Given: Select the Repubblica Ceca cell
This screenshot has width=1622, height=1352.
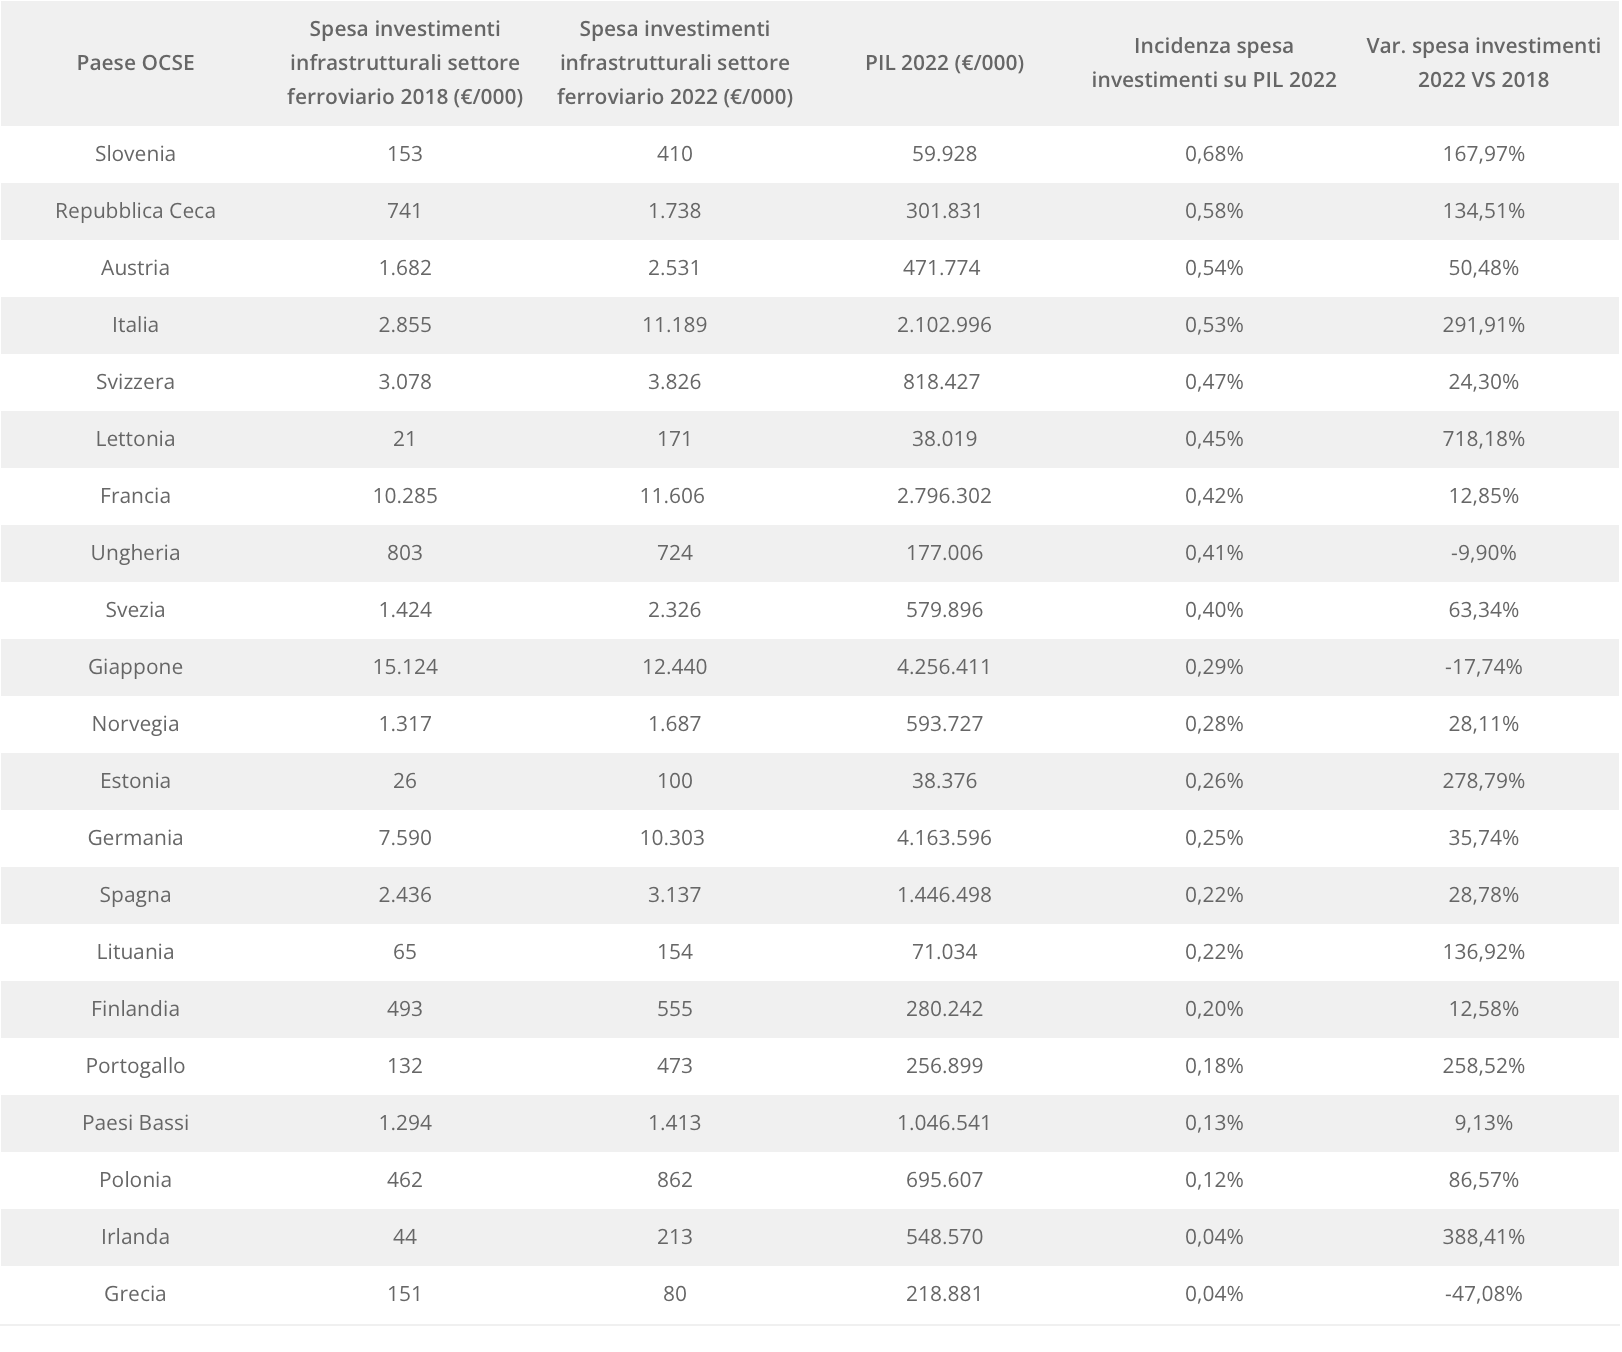Looking at the screenshot, I should coord(135,211).
